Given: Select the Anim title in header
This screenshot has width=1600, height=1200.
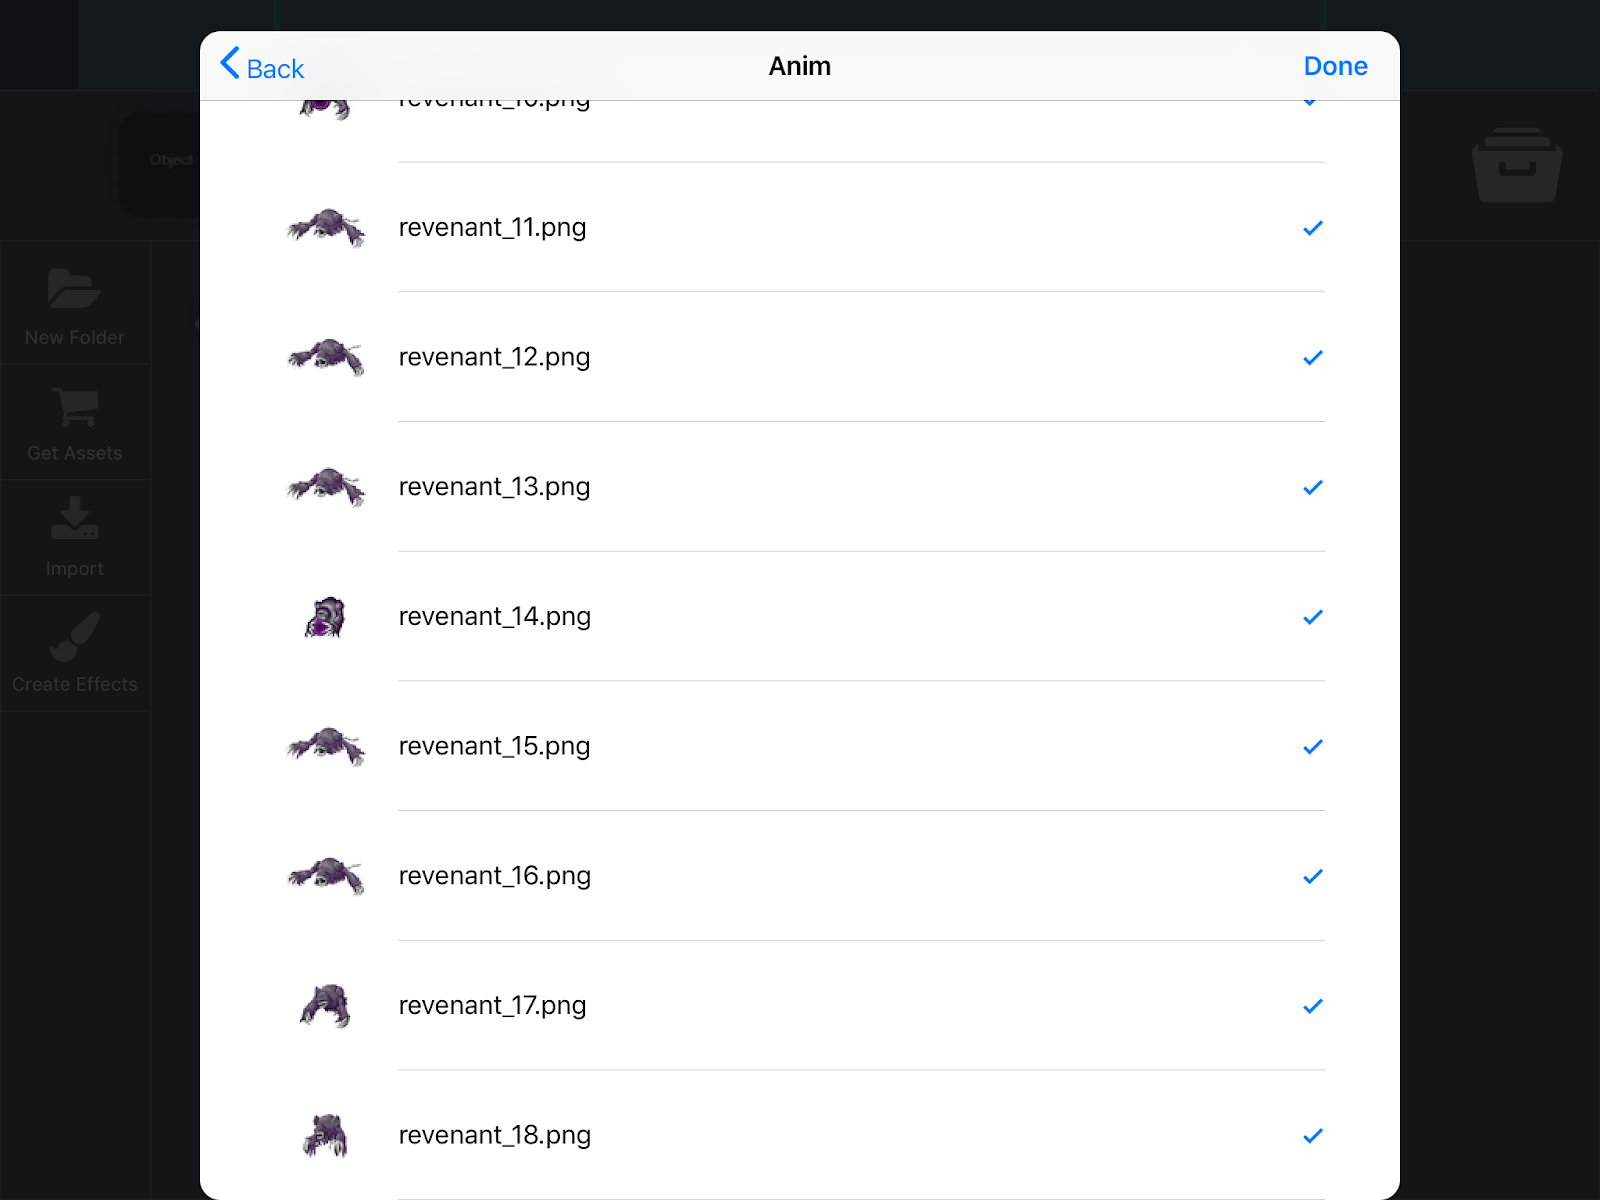Looking at the screenshot, I should (x=799, y=66).
